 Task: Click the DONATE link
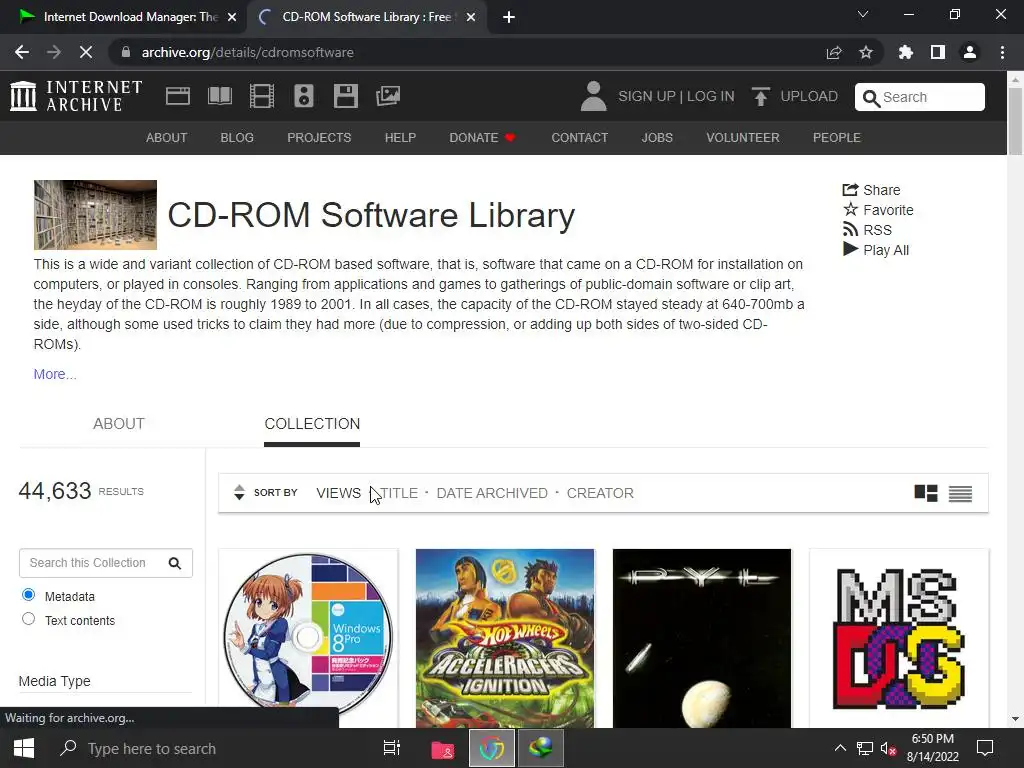[482, 138]
